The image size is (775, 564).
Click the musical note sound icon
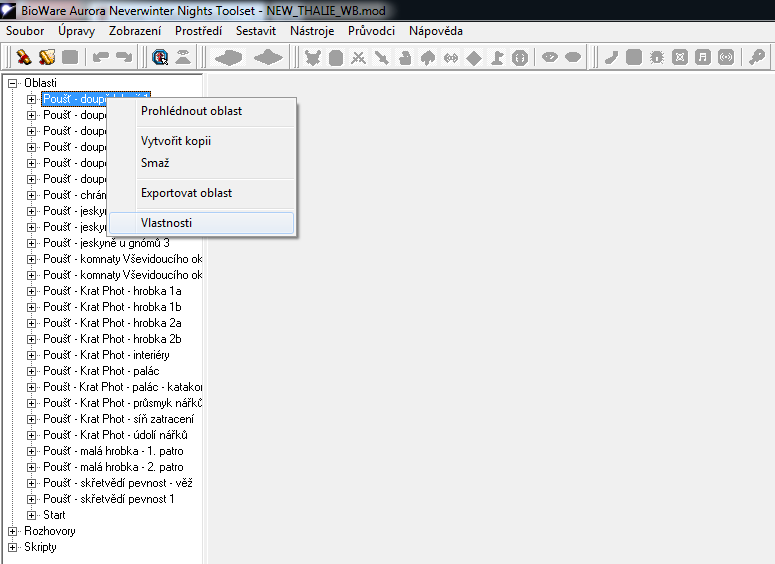[x=703, y=57]
